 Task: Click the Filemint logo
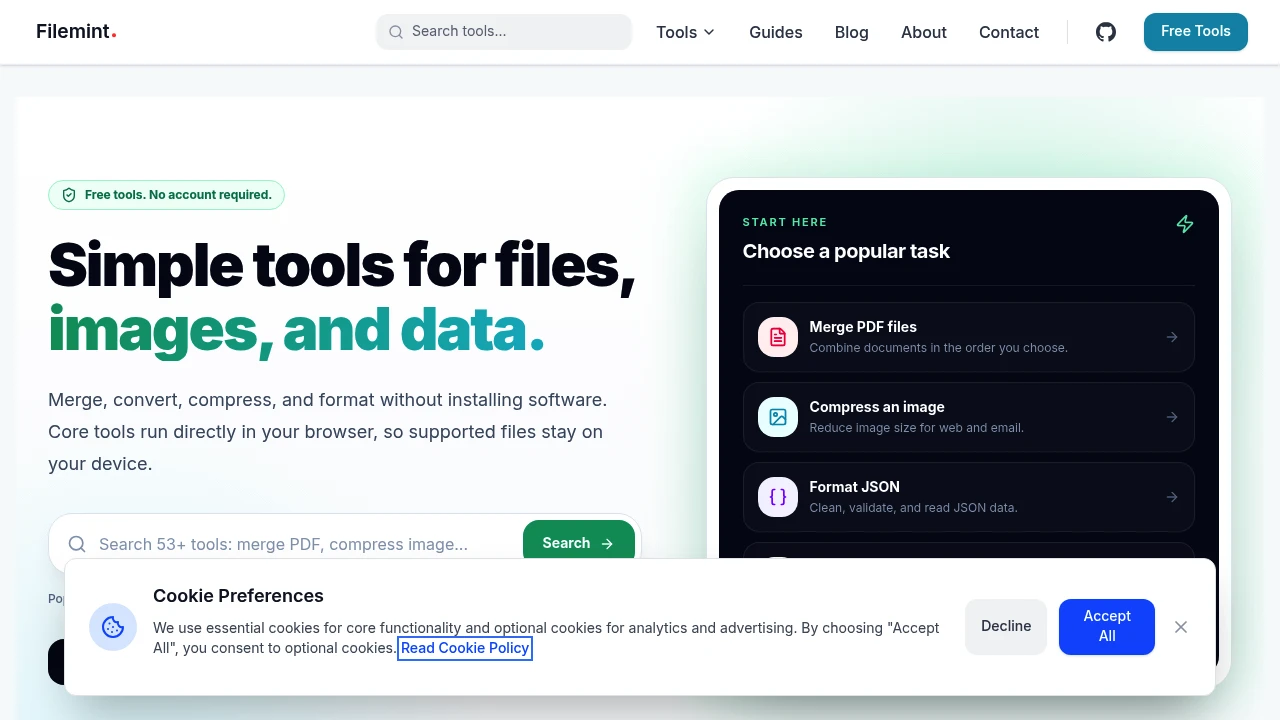tap(76, 31)
